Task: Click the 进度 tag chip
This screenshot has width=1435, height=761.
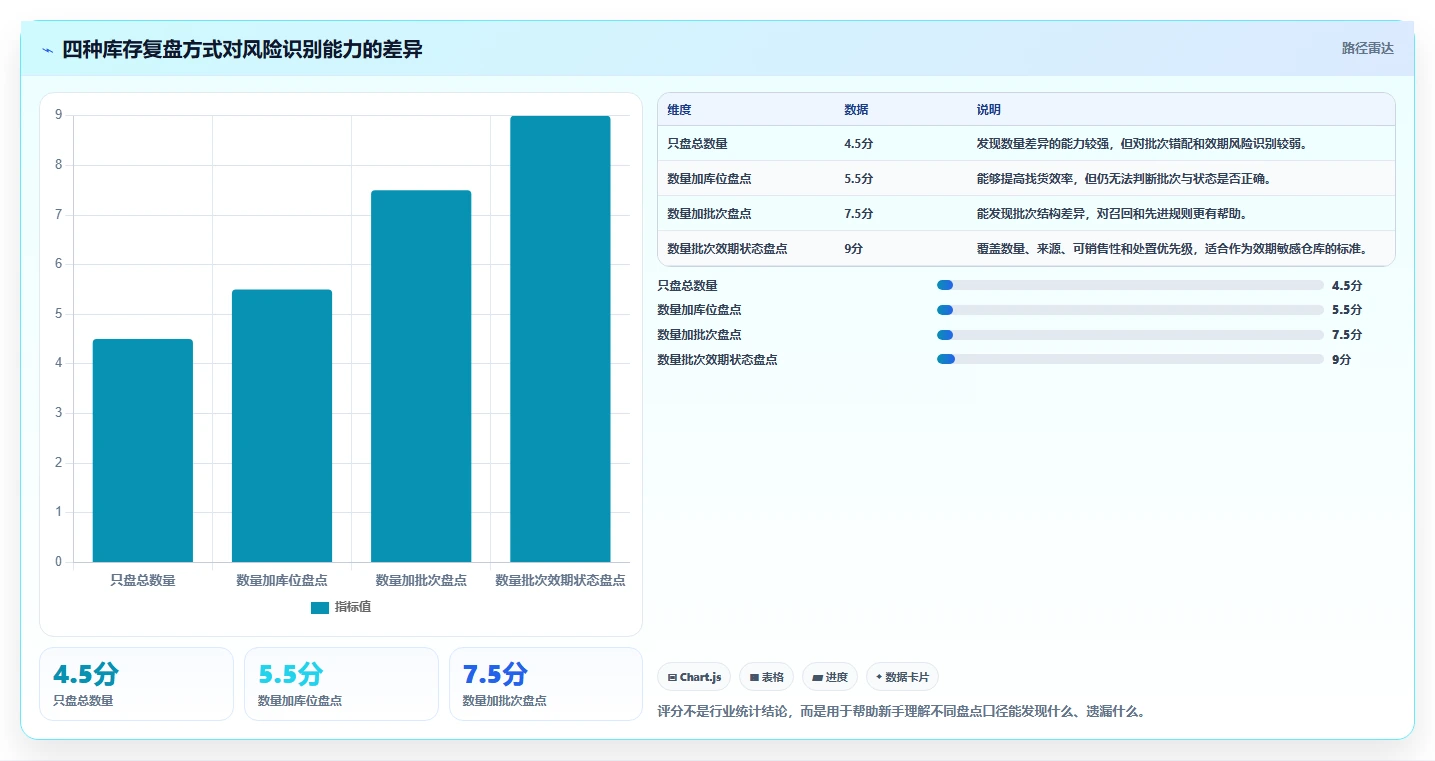Action: coord(830,677)
